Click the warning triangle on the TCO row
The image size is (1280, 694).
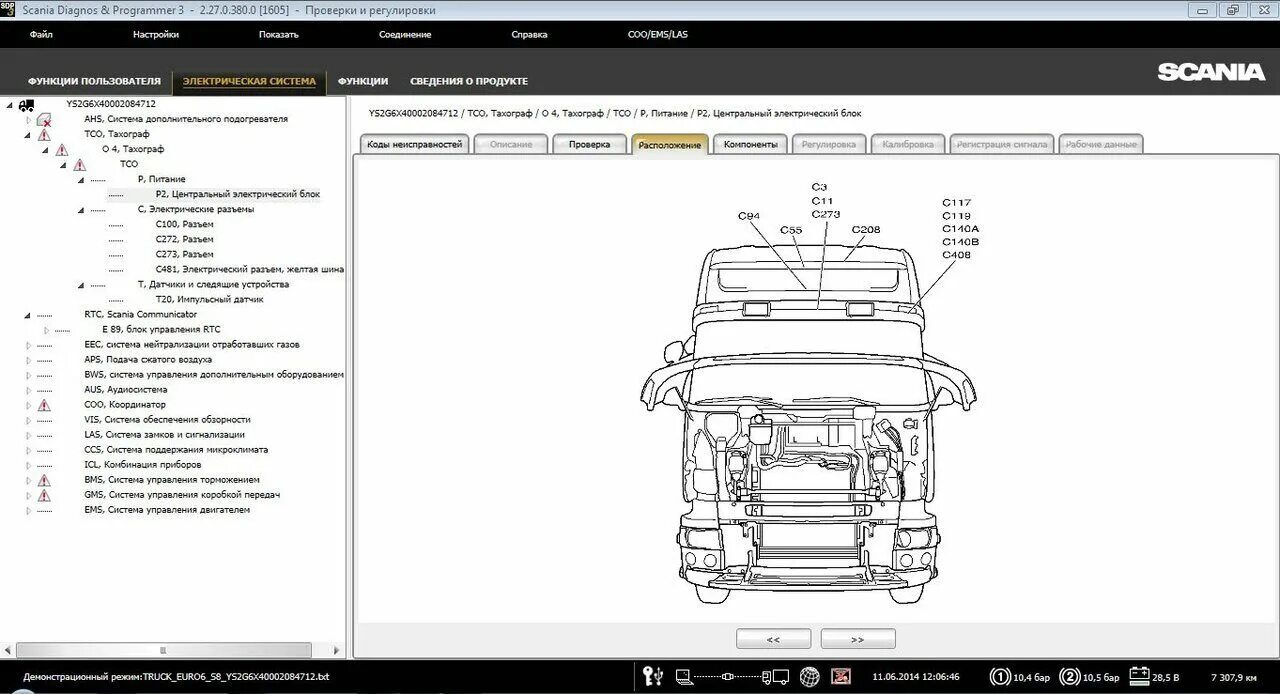click(80, 164)
